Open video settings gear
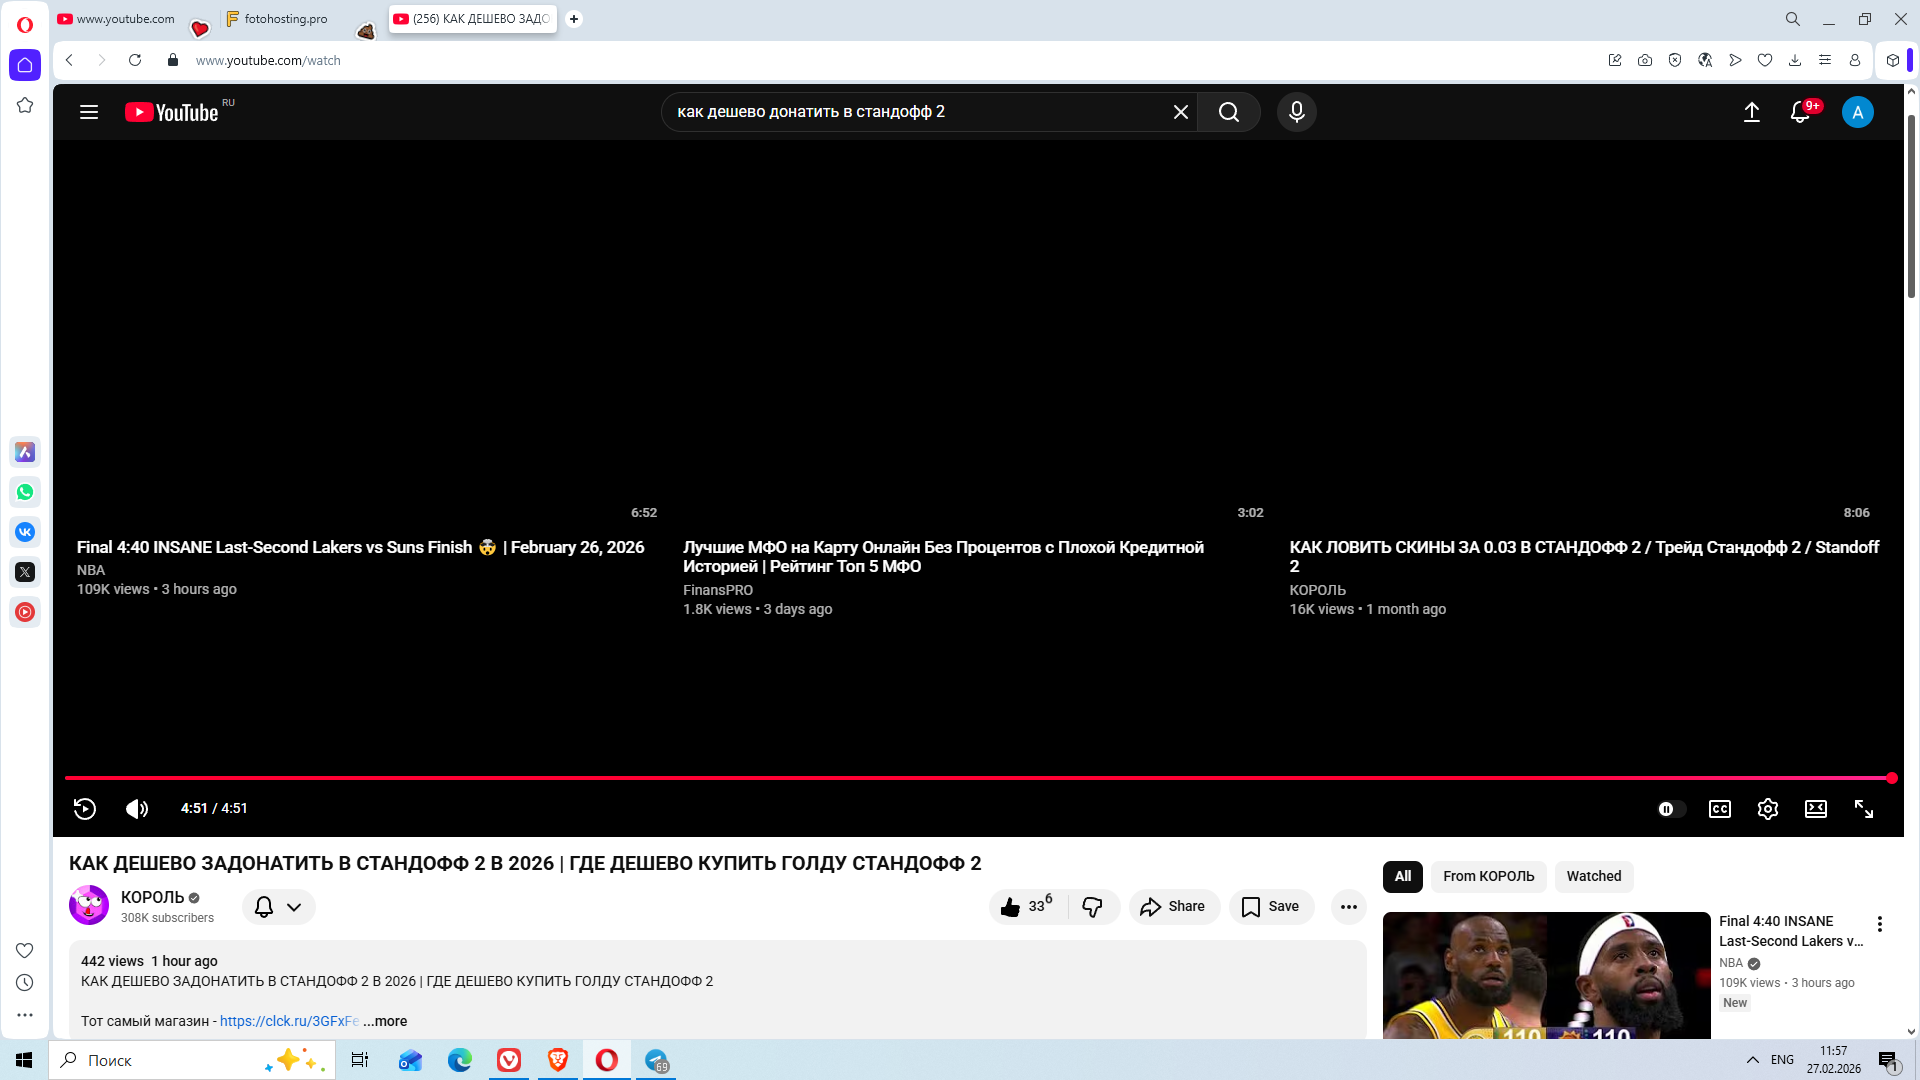 1767,809
